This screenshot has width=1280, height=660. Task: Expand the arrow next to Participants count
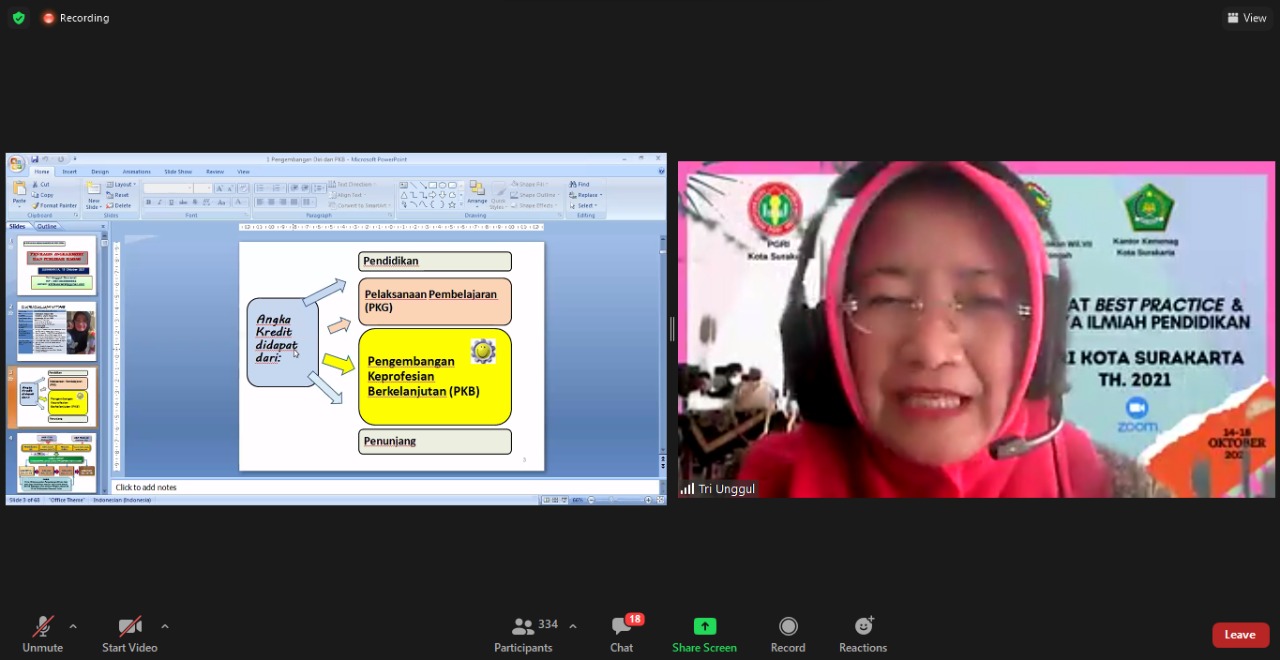click(573, 627)
